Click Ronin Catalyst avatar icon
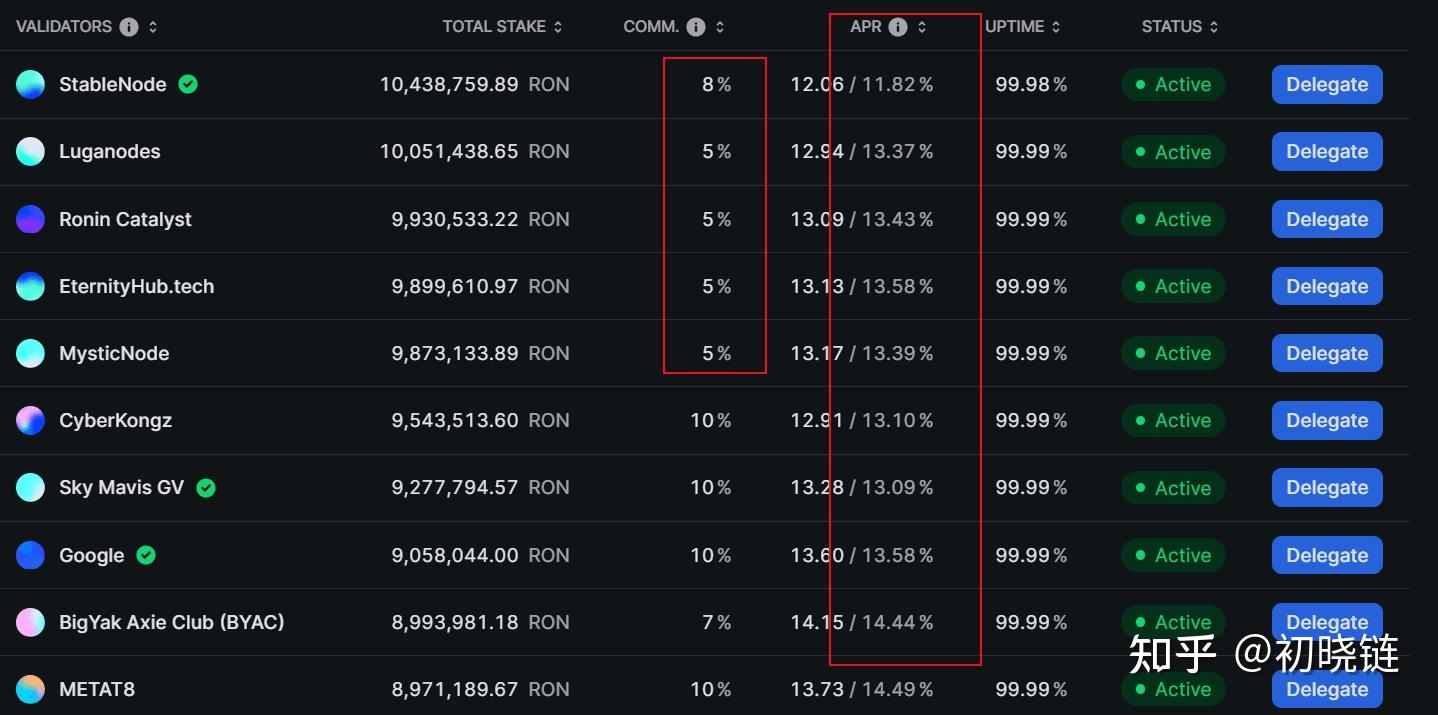 (x=31, y=219)
